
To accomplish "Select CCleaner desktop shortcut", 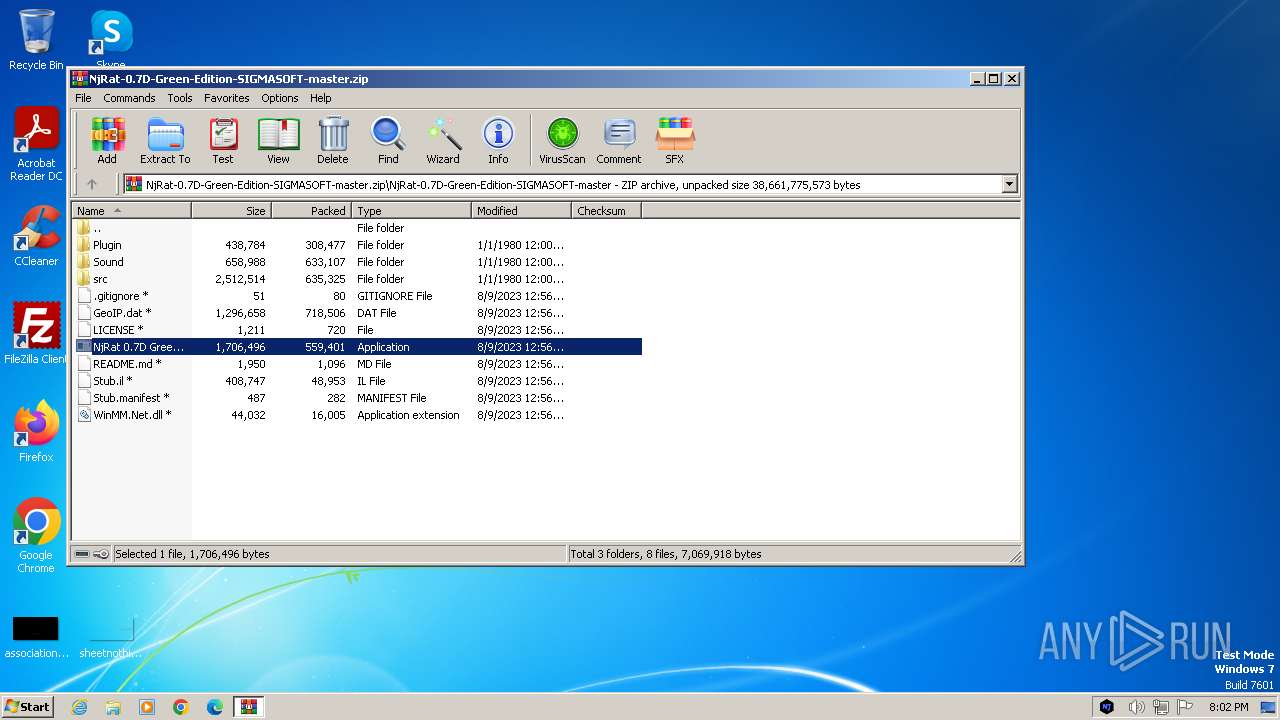I will [x=36, y=236].
